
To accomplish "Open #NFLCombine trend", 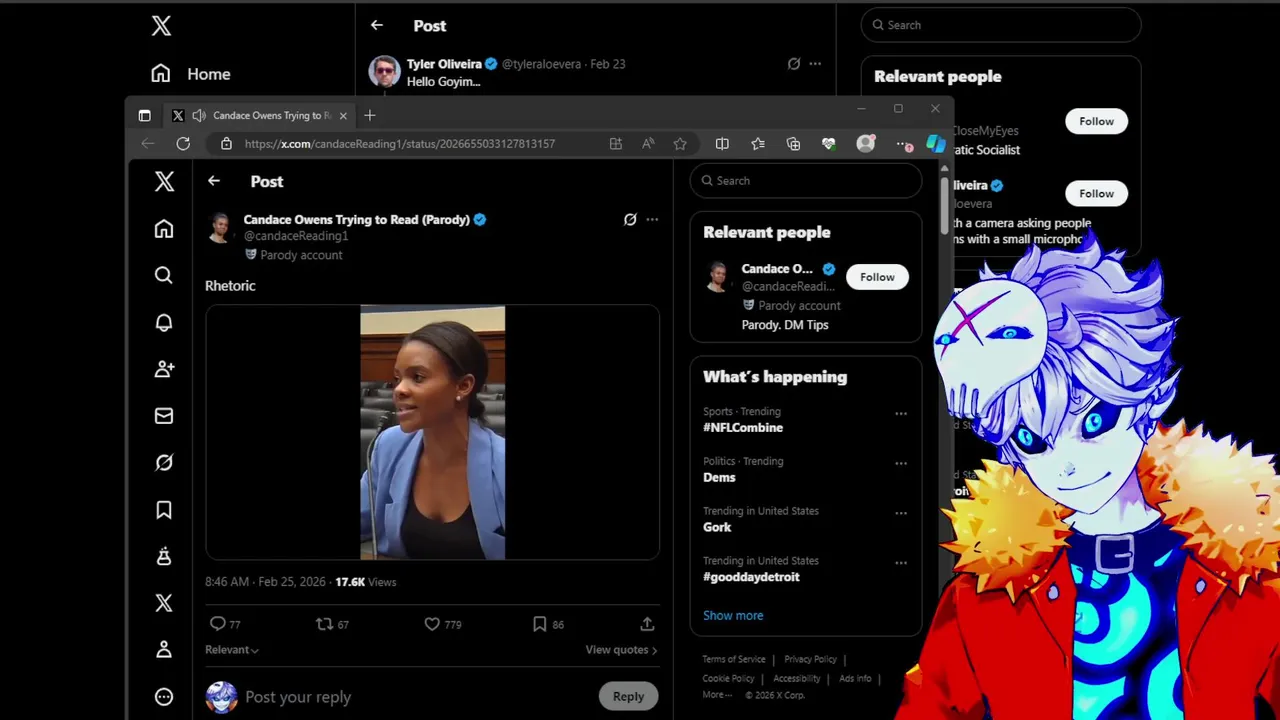I will coord(743,428).
